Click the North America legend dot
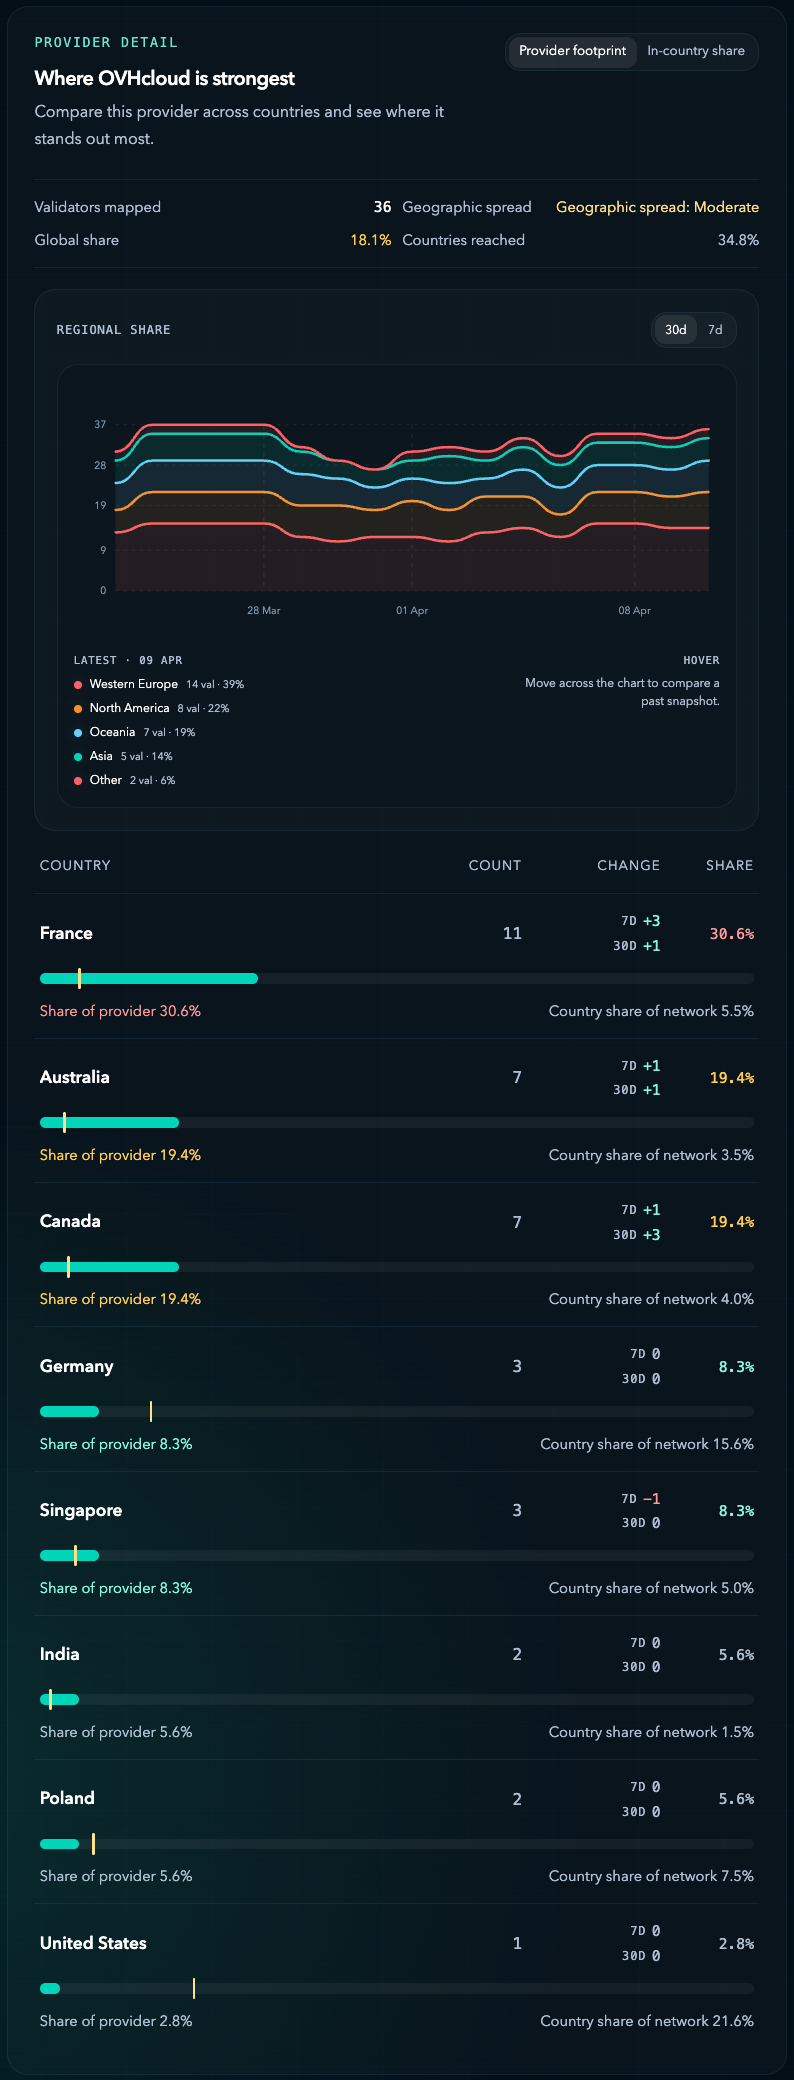Image resolution: width=794 pixels, height=2080 pixels. click(x=78, y=708)
